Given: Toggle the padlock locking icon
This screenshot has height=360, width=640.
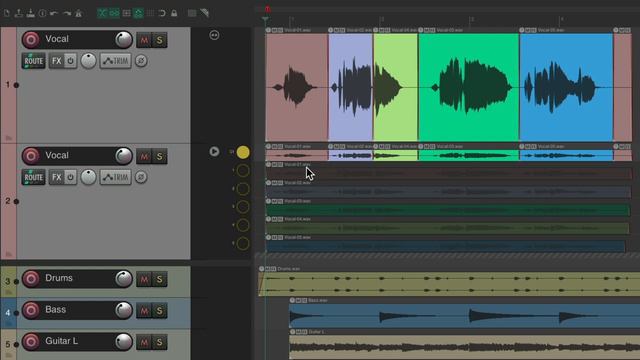Looking at the screenshot, I should click(174, 13).
